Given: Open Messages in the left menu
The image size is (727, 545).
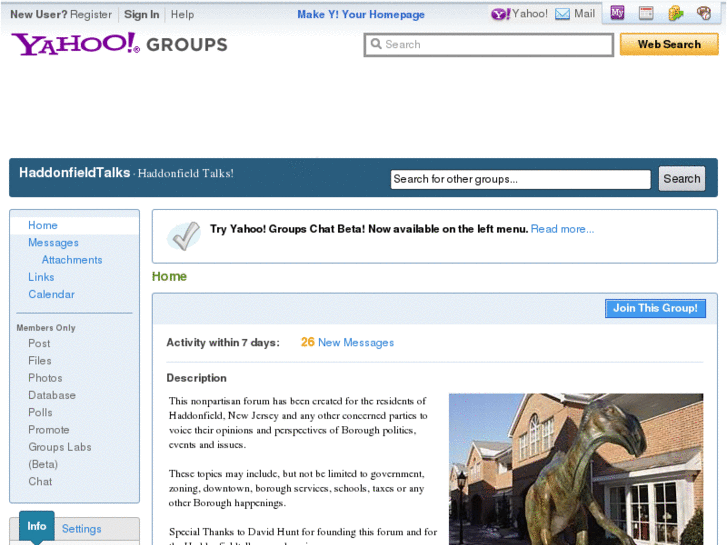Looking at the screenshot, I should pyautogui.click(x=53, y=243).
